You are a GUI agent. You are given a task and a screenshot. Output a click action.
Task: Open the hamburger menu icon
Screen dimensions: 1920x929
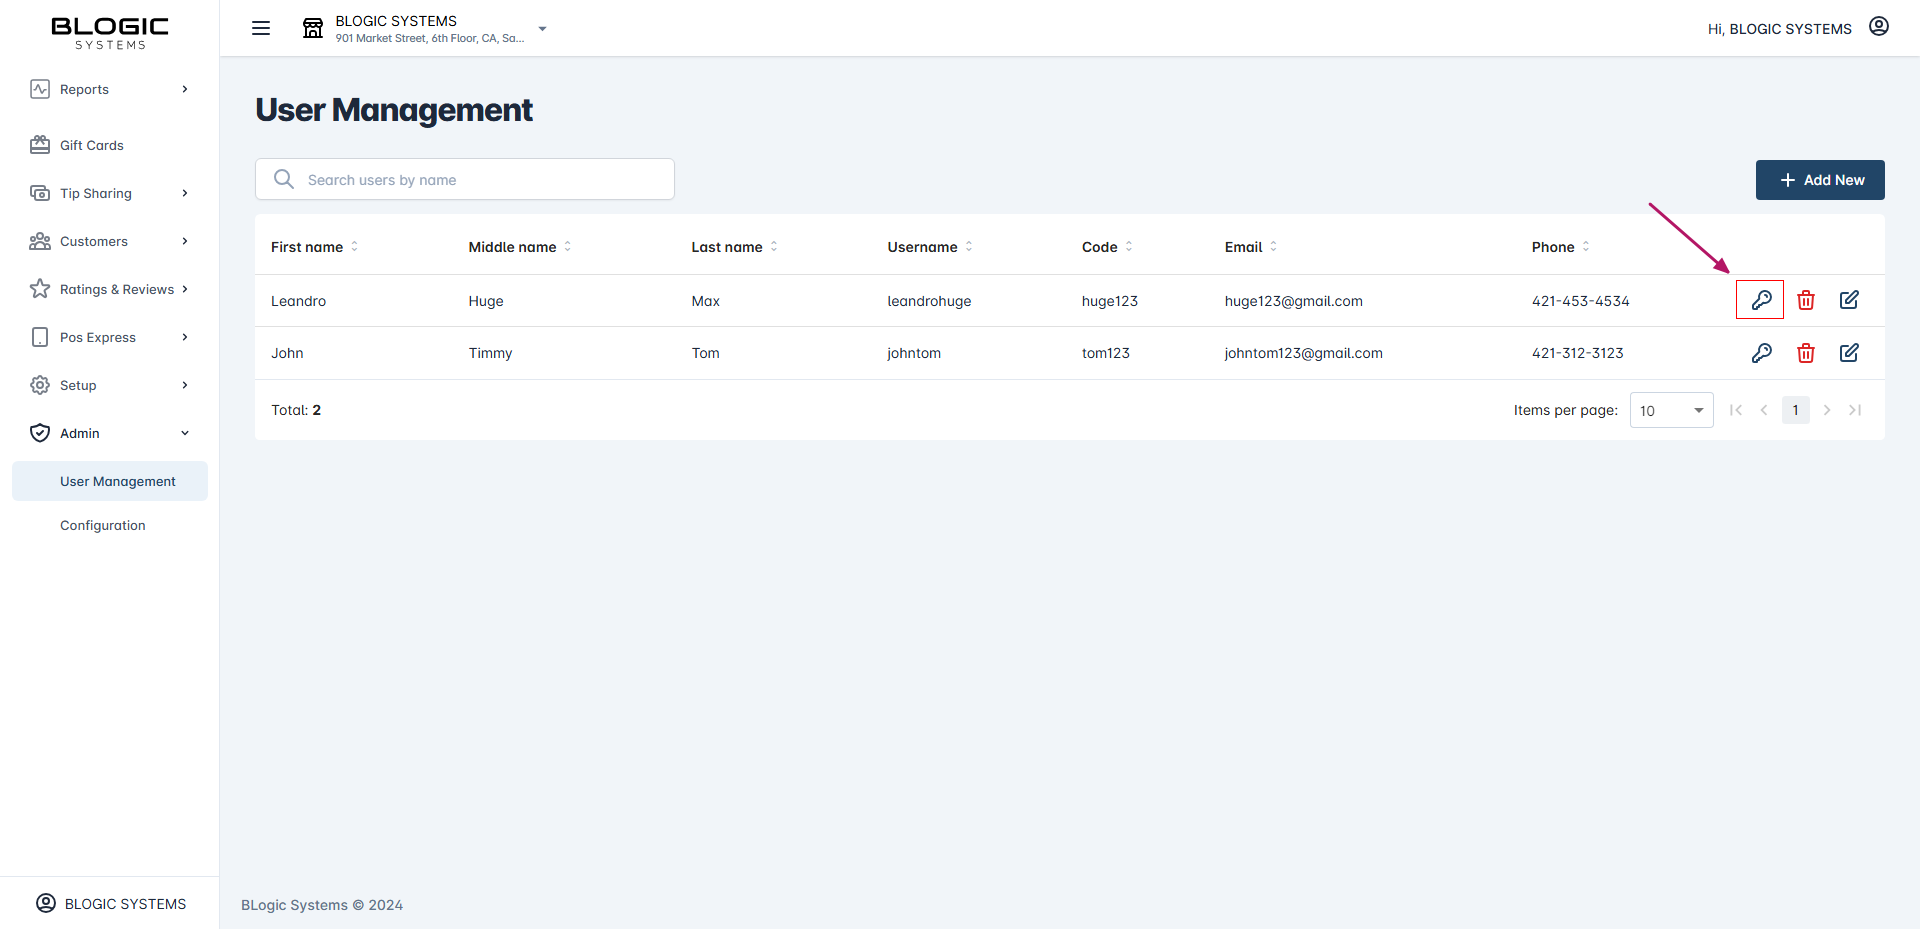coord(261,28)
